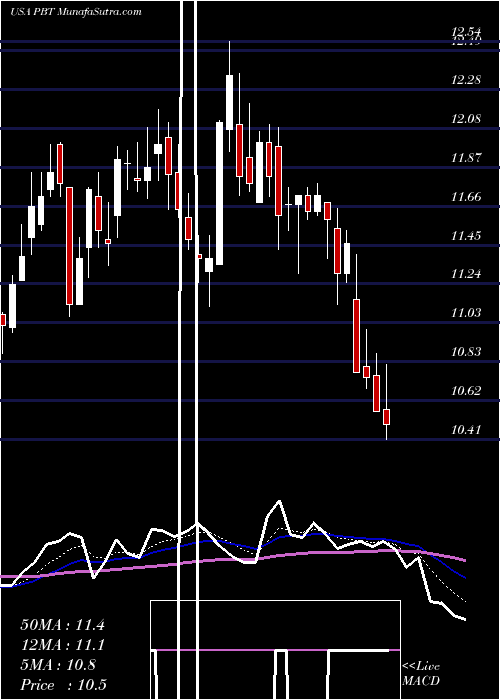Click the 12.28 price axis label
Screen dimensions: 500x700
466,80
